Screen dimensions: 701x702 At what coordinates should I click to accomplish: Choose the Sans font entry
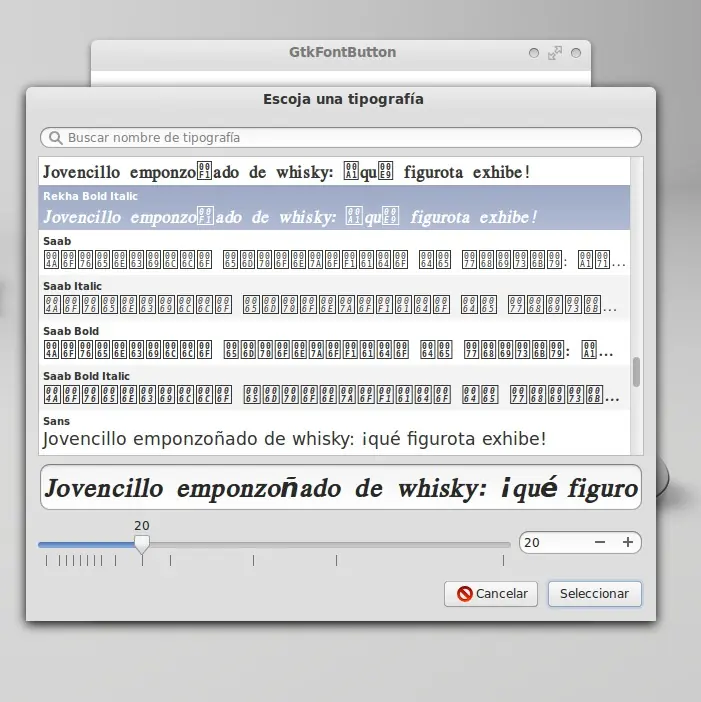tap(334, 432)
